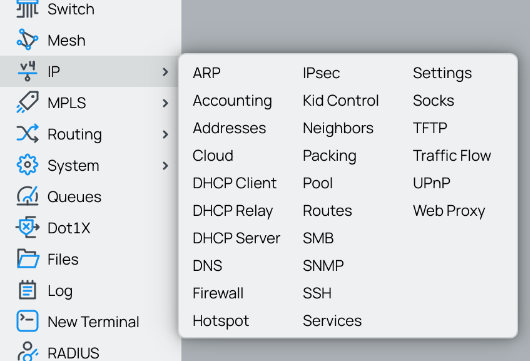Screen dimensions: 530x361
Task: Expand the System submenu chevron
Action: [x=165, y=166]
